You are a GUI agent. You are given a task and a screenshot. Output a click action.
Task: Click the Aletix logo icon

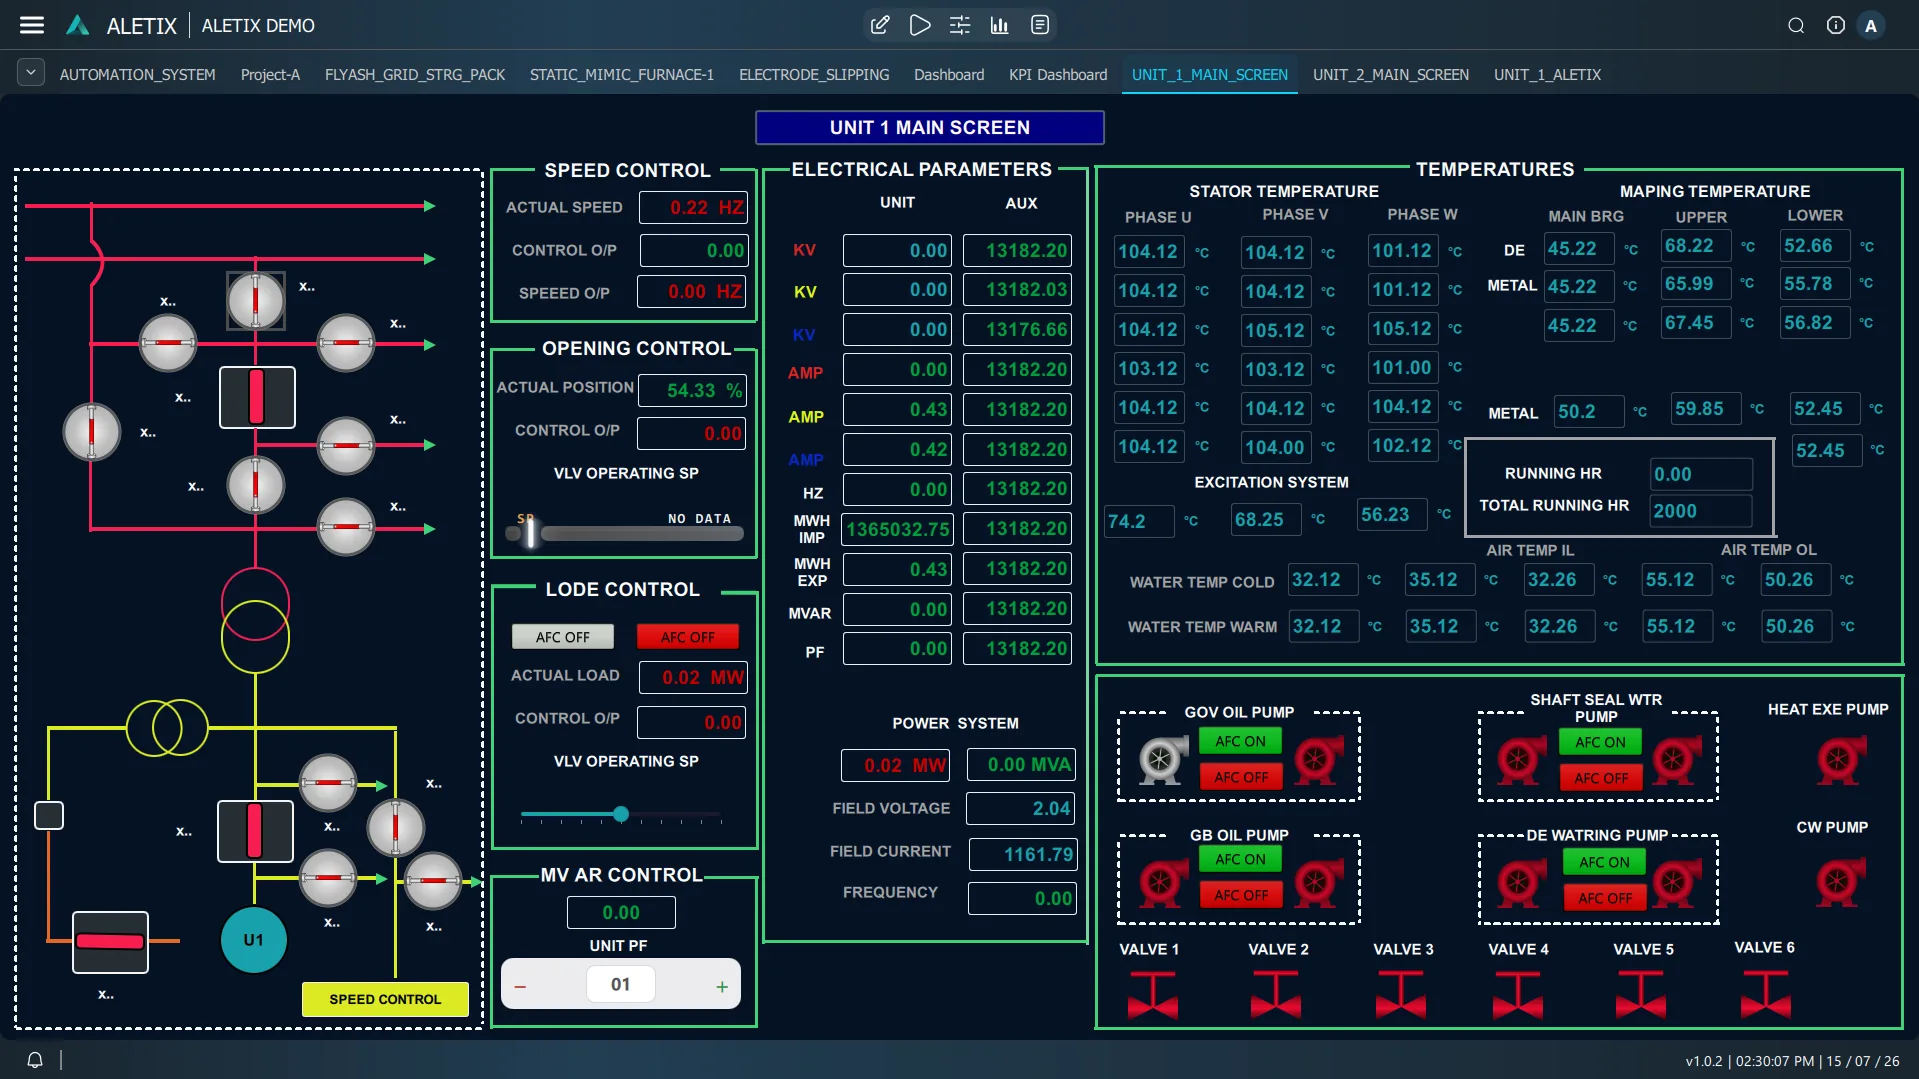pos(78,25)
